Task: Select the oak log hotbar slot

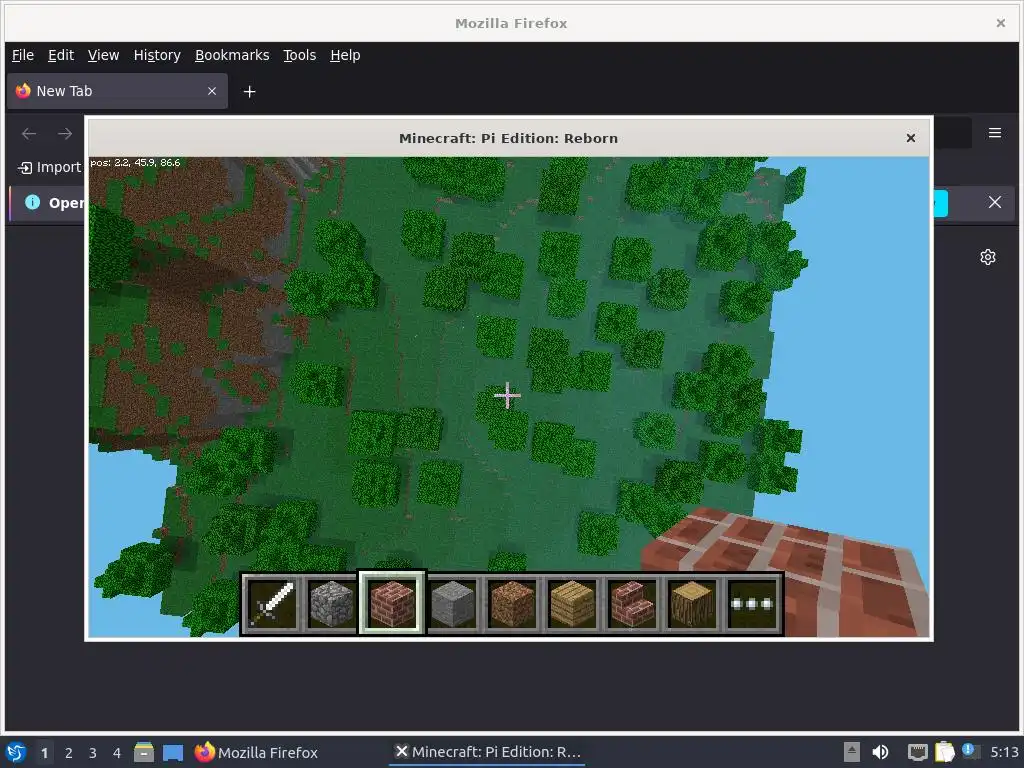Action: (692, 604)
